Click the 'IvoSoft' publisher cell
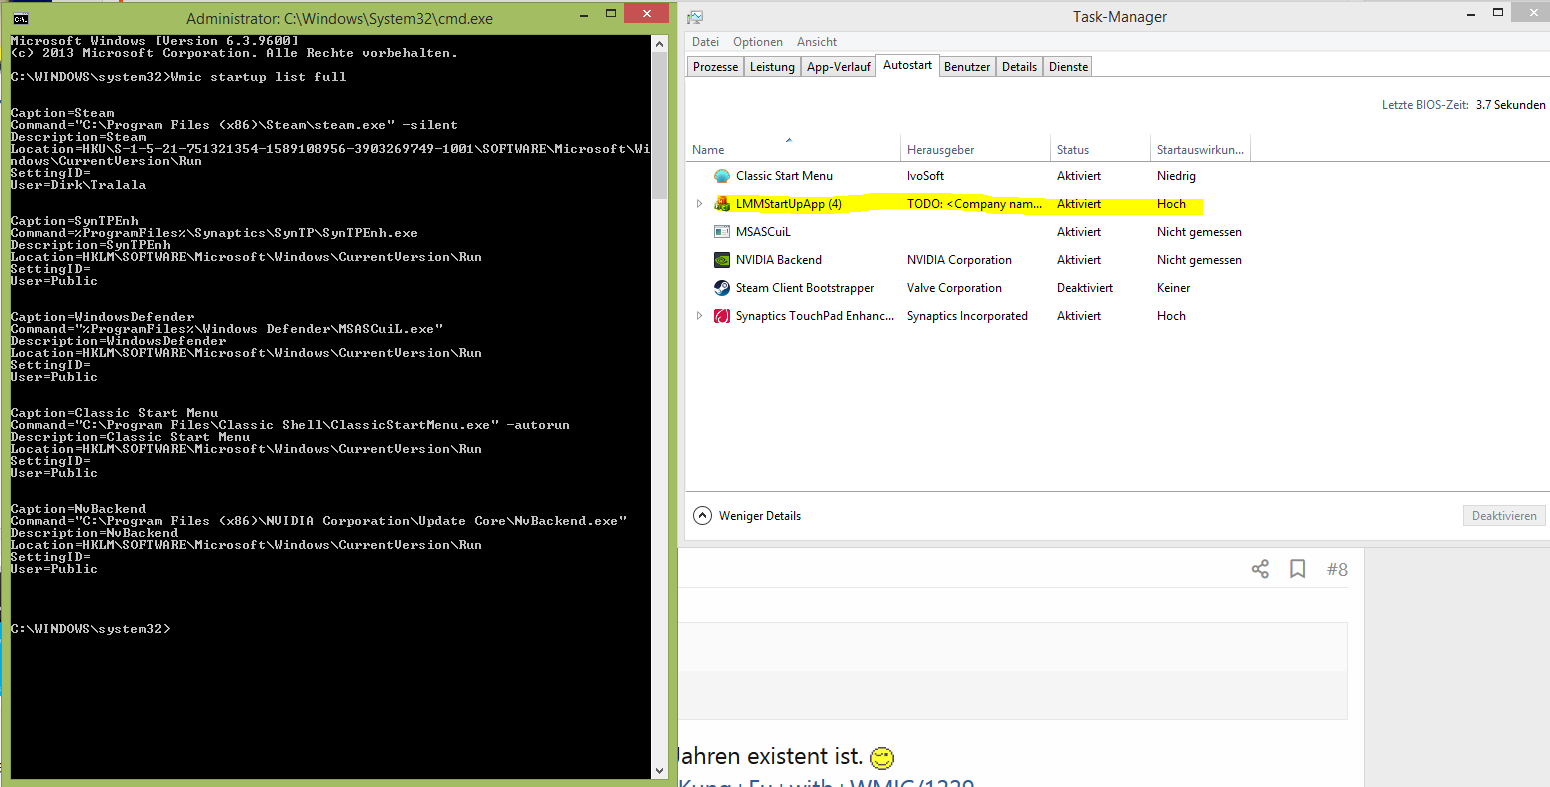Screen dimensions: 1550x787 925,176
